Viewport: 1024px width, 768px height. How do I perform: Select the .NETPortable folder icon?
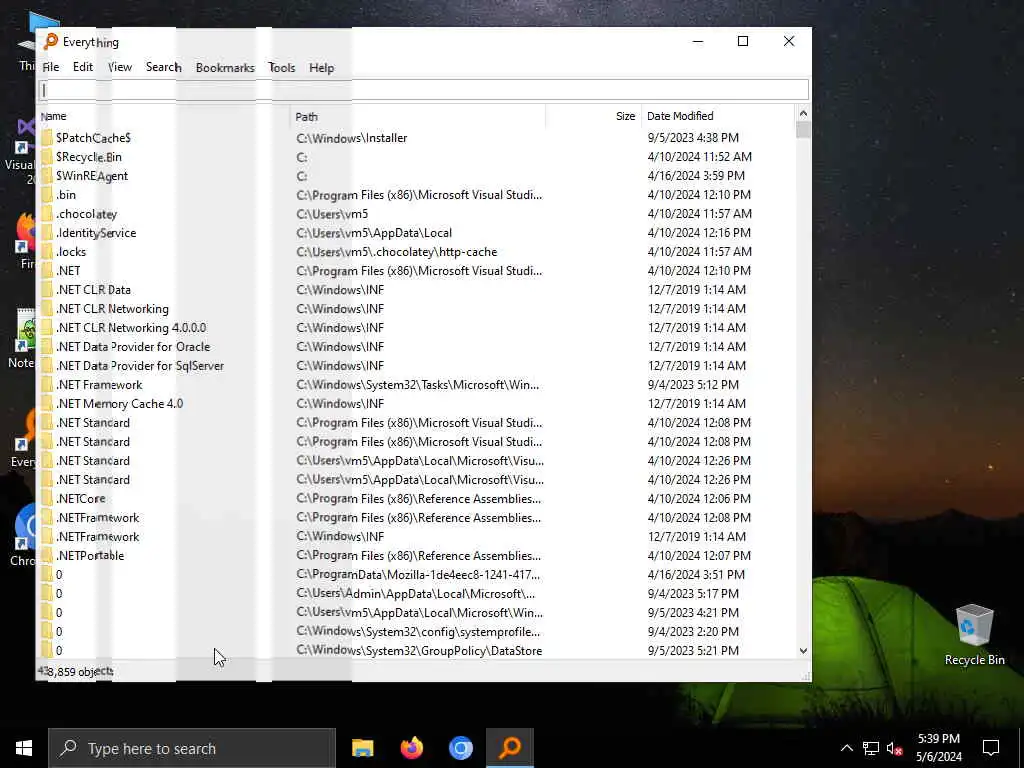[46, 555]
